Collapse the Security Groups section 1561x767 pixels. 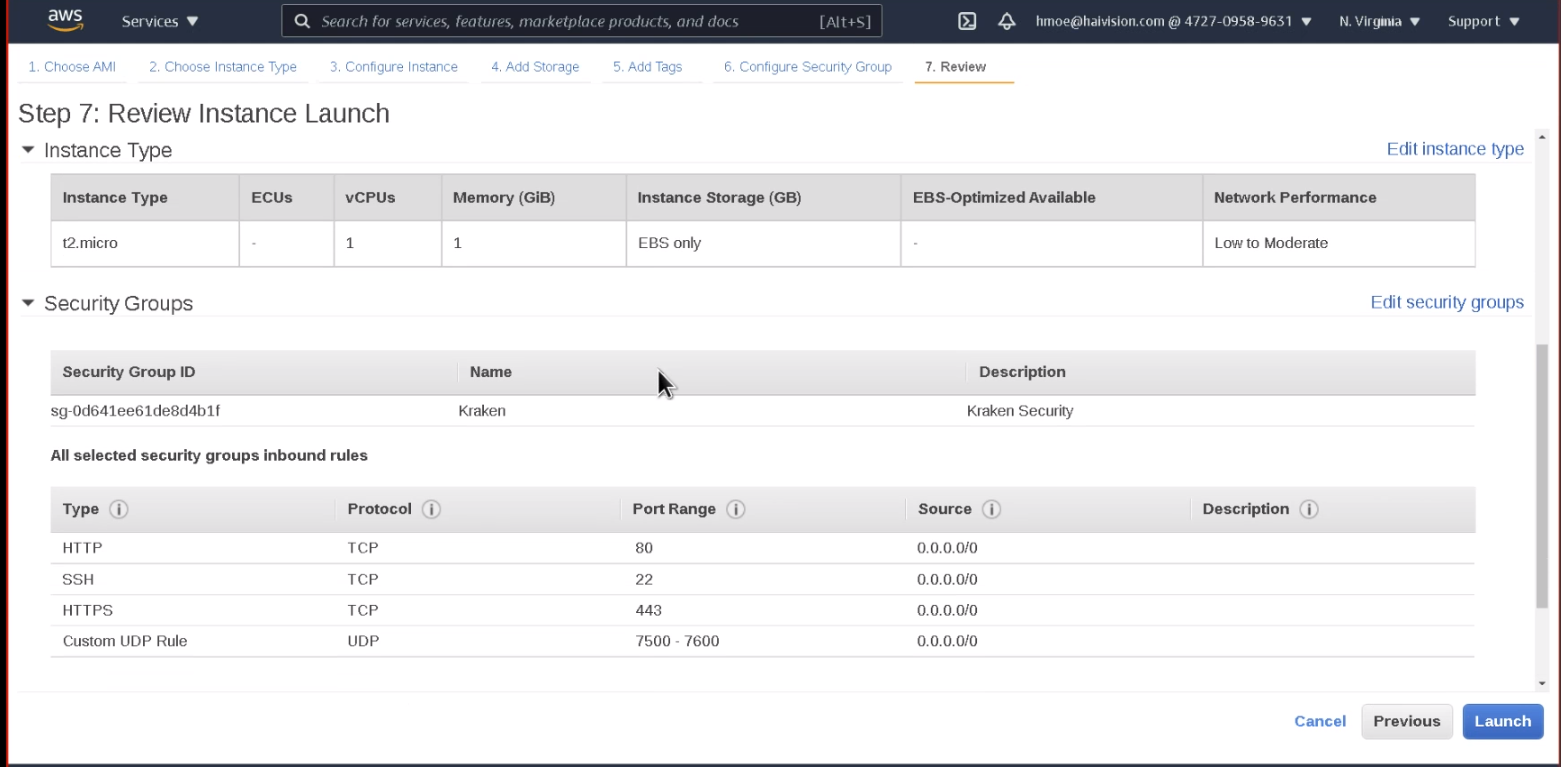(x=28, y=304)
